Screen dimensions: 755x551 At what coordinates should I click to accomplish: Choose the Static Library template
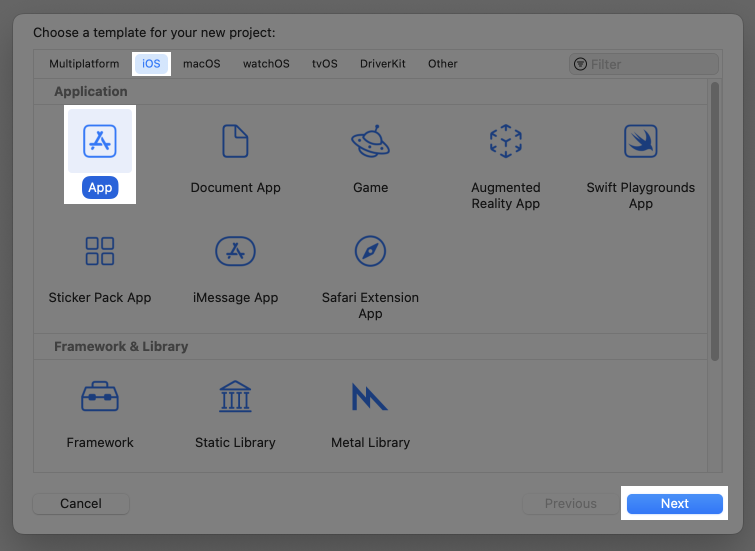coord(235,398)
